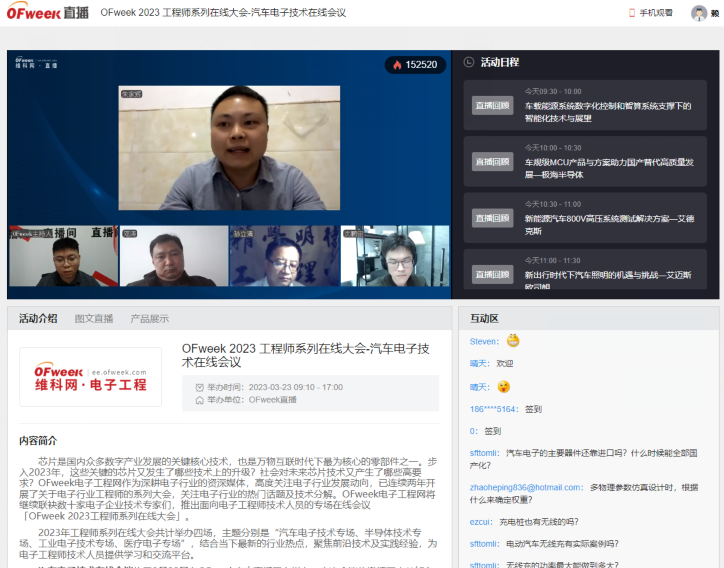Select the headphone-wearing participant video thumbnail
The image size is (724, 568).
pyautogui.click(x=395, y=256)
